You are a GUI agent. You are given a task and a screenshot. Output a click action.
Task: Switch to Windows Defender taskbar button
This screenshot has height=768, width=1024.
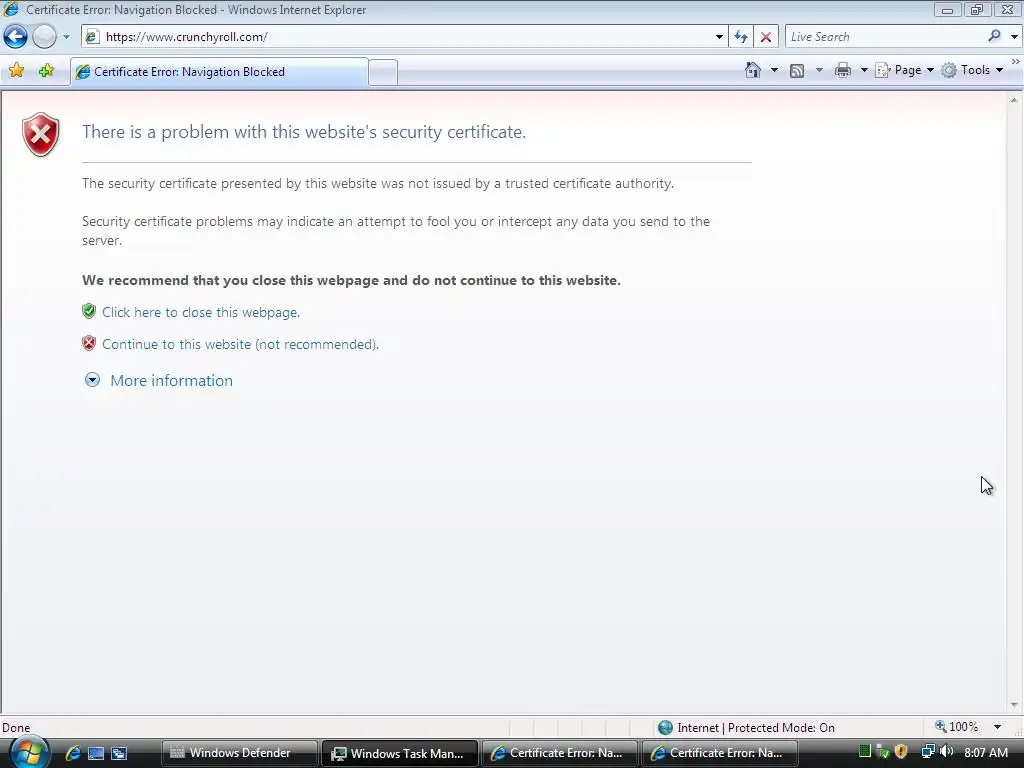click(240, 753)
